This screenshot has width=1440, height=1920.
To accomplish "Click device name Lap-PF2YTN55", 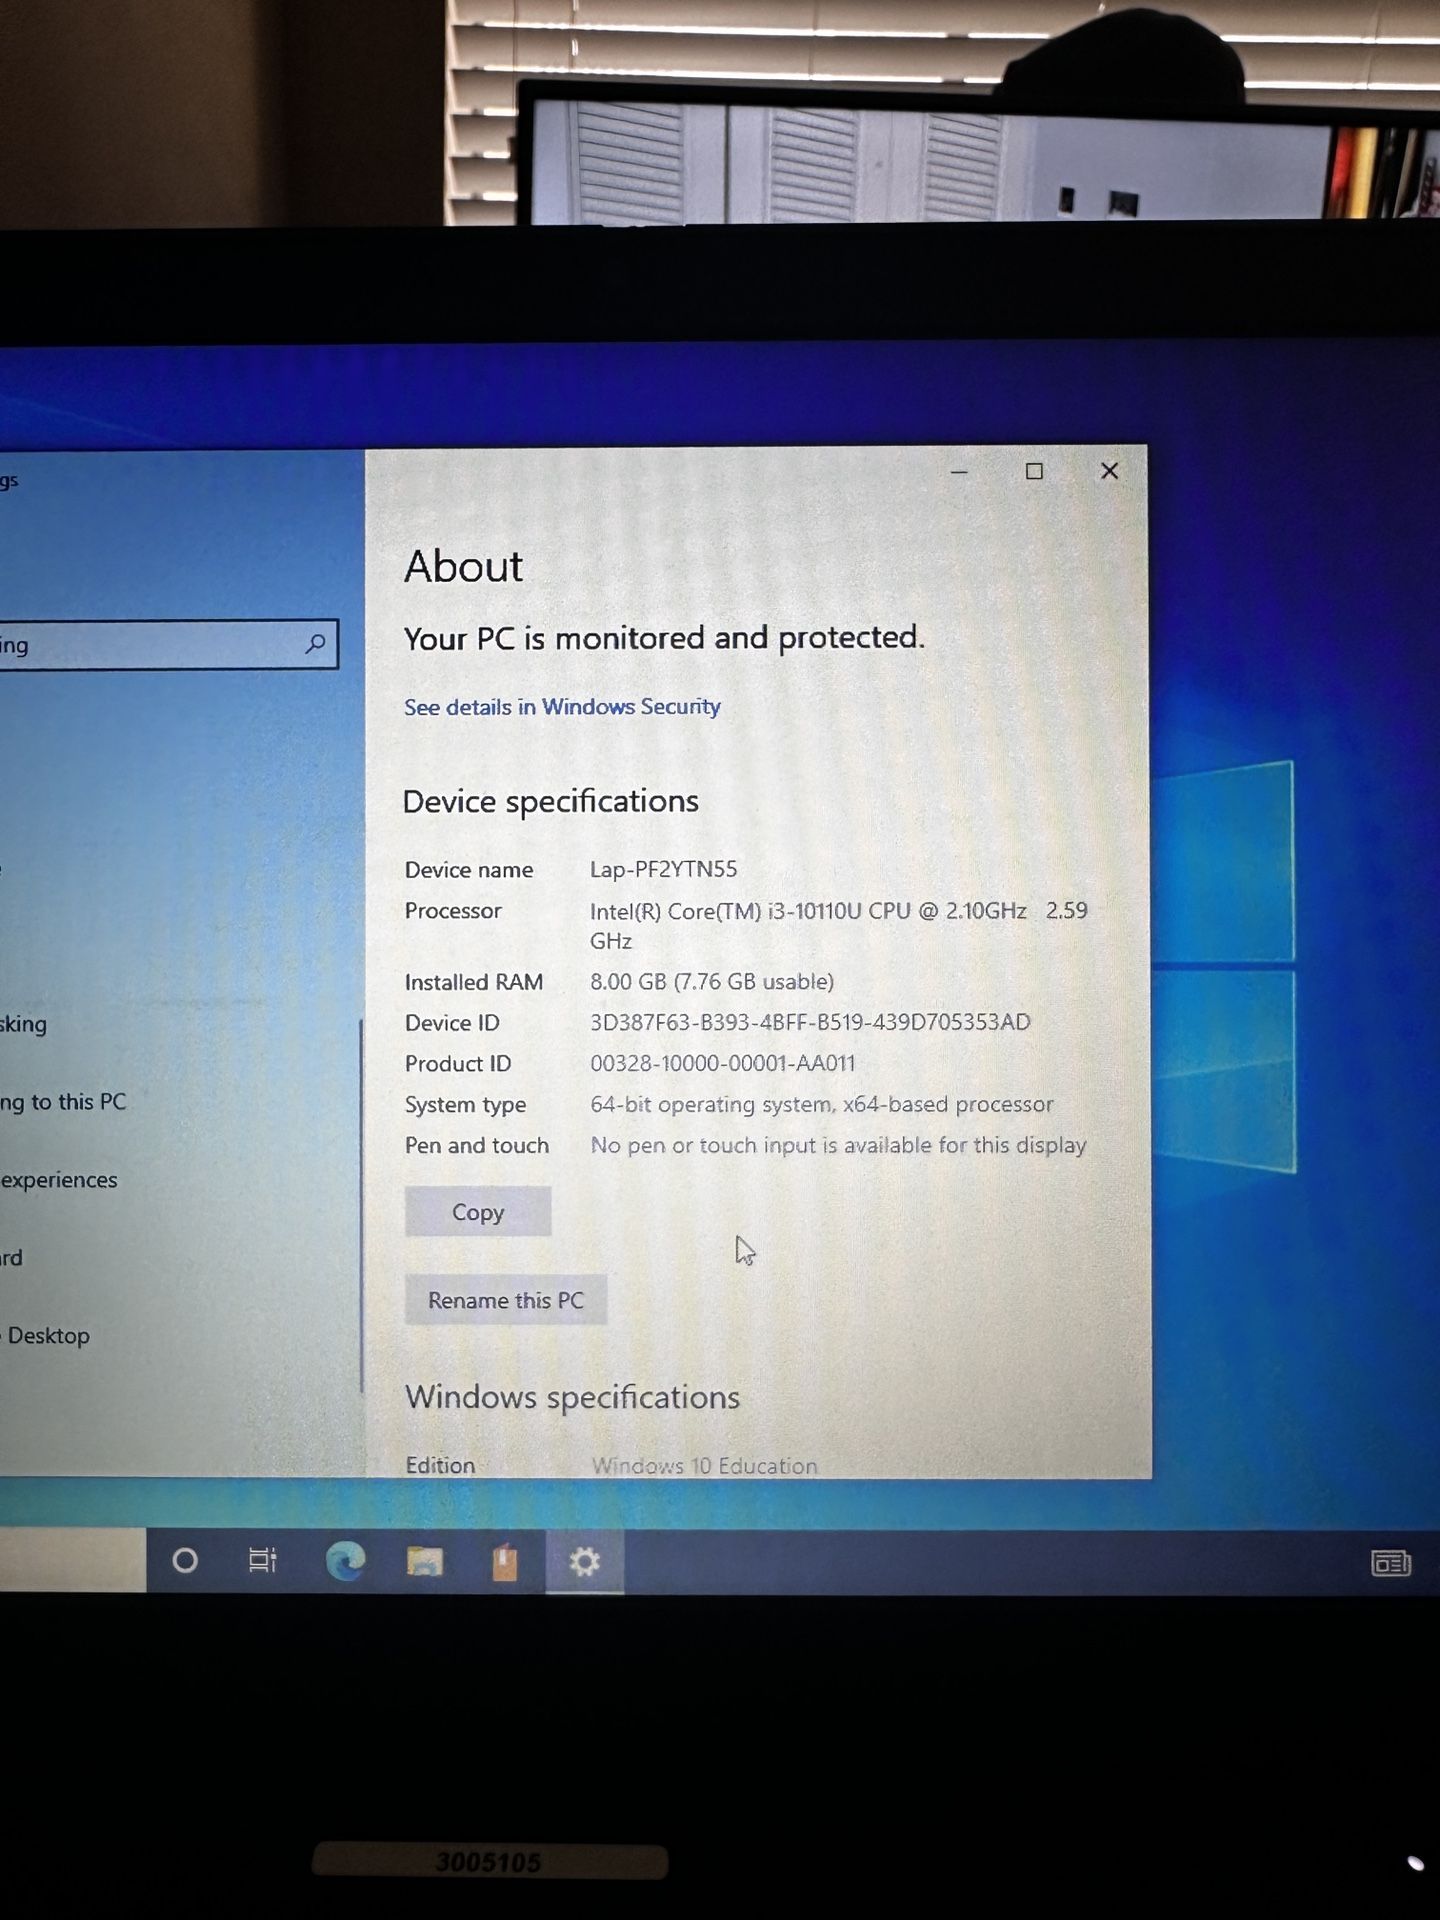I will point(663,869).
